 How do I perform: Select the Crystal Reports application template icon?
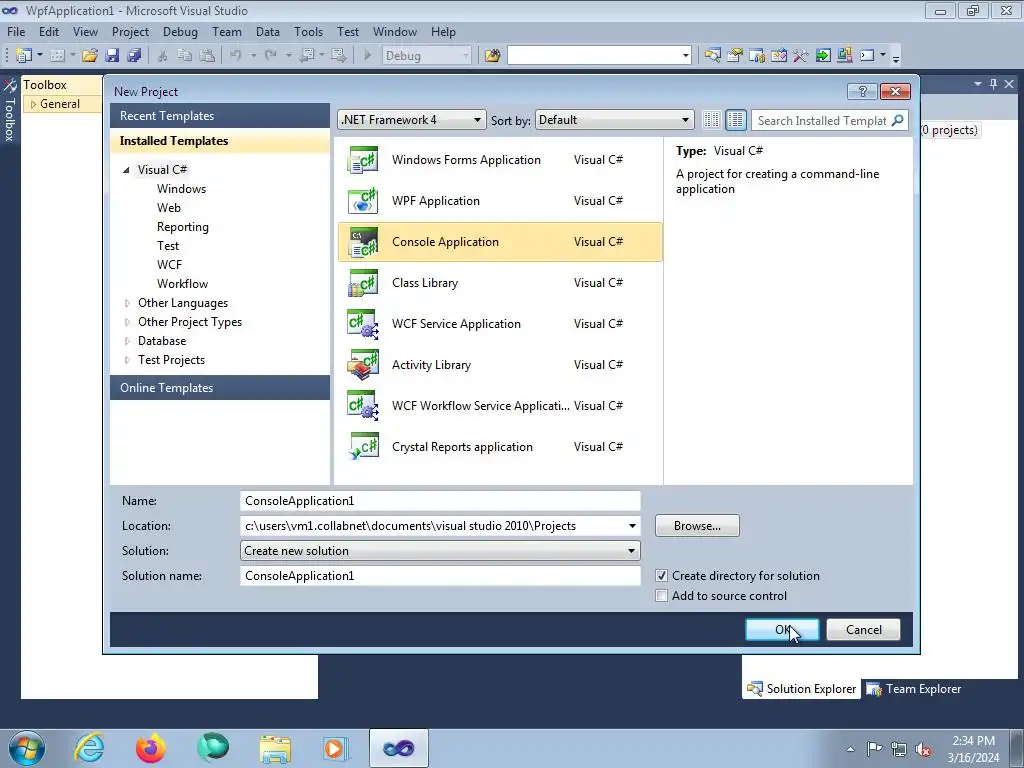pos(362,447)
